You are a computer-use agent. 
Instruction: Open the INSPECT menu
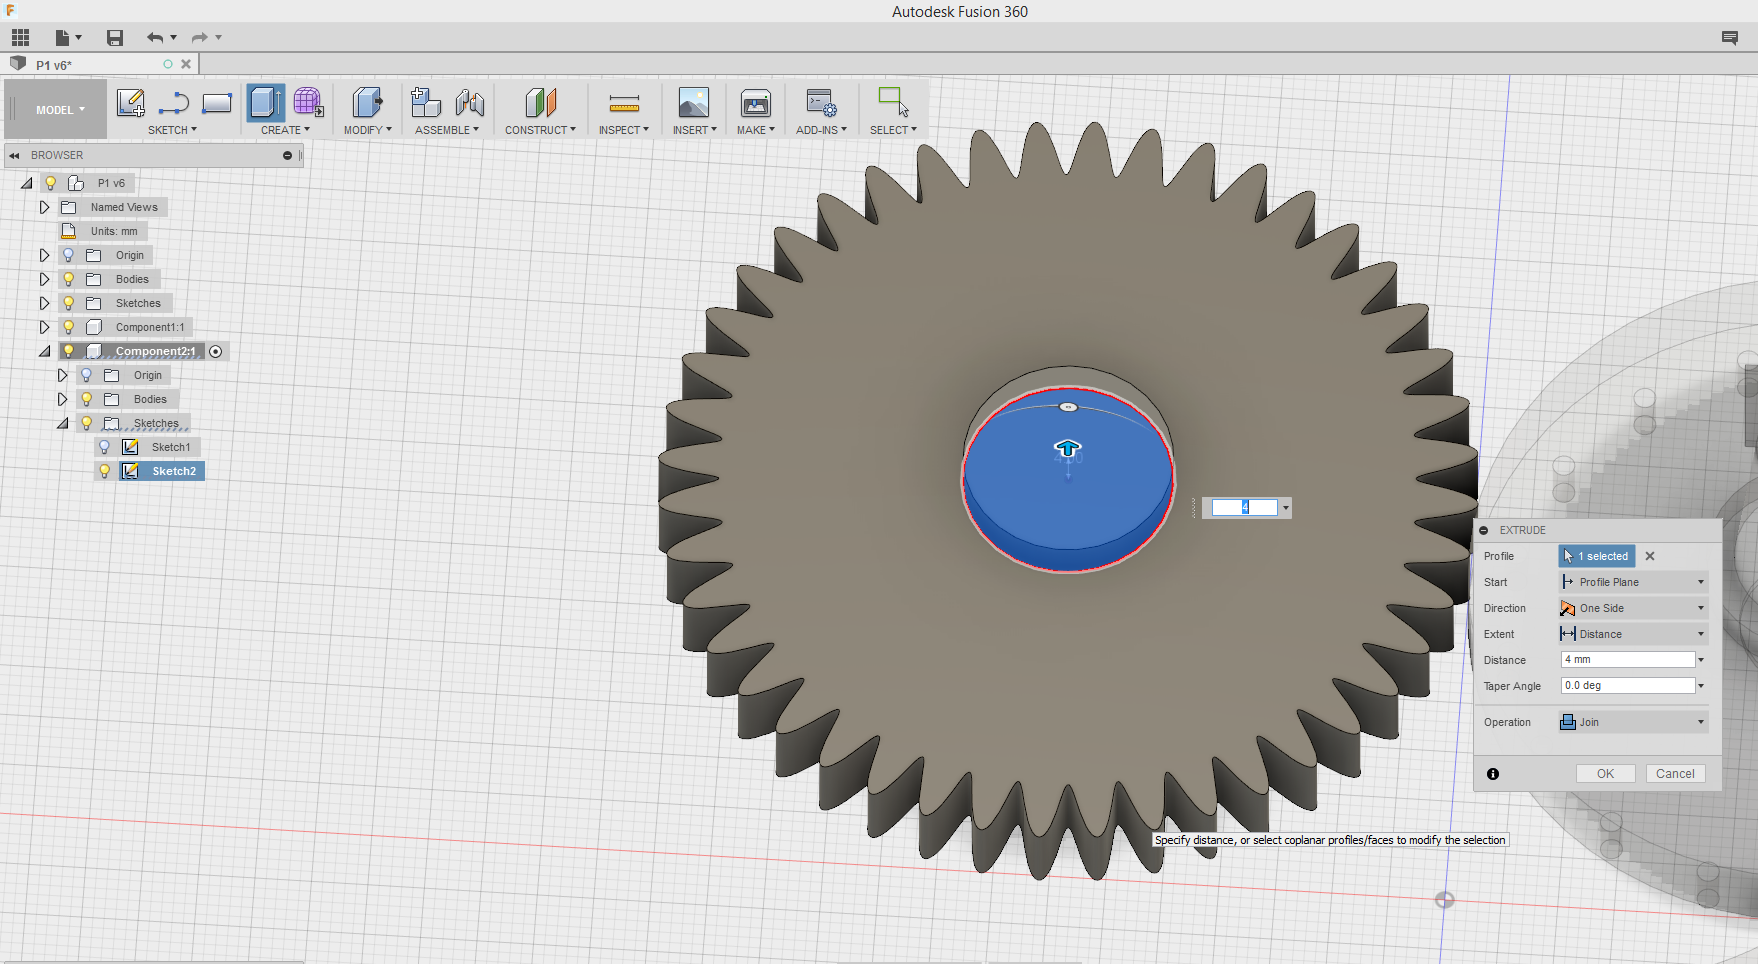[x=624, y=130]
